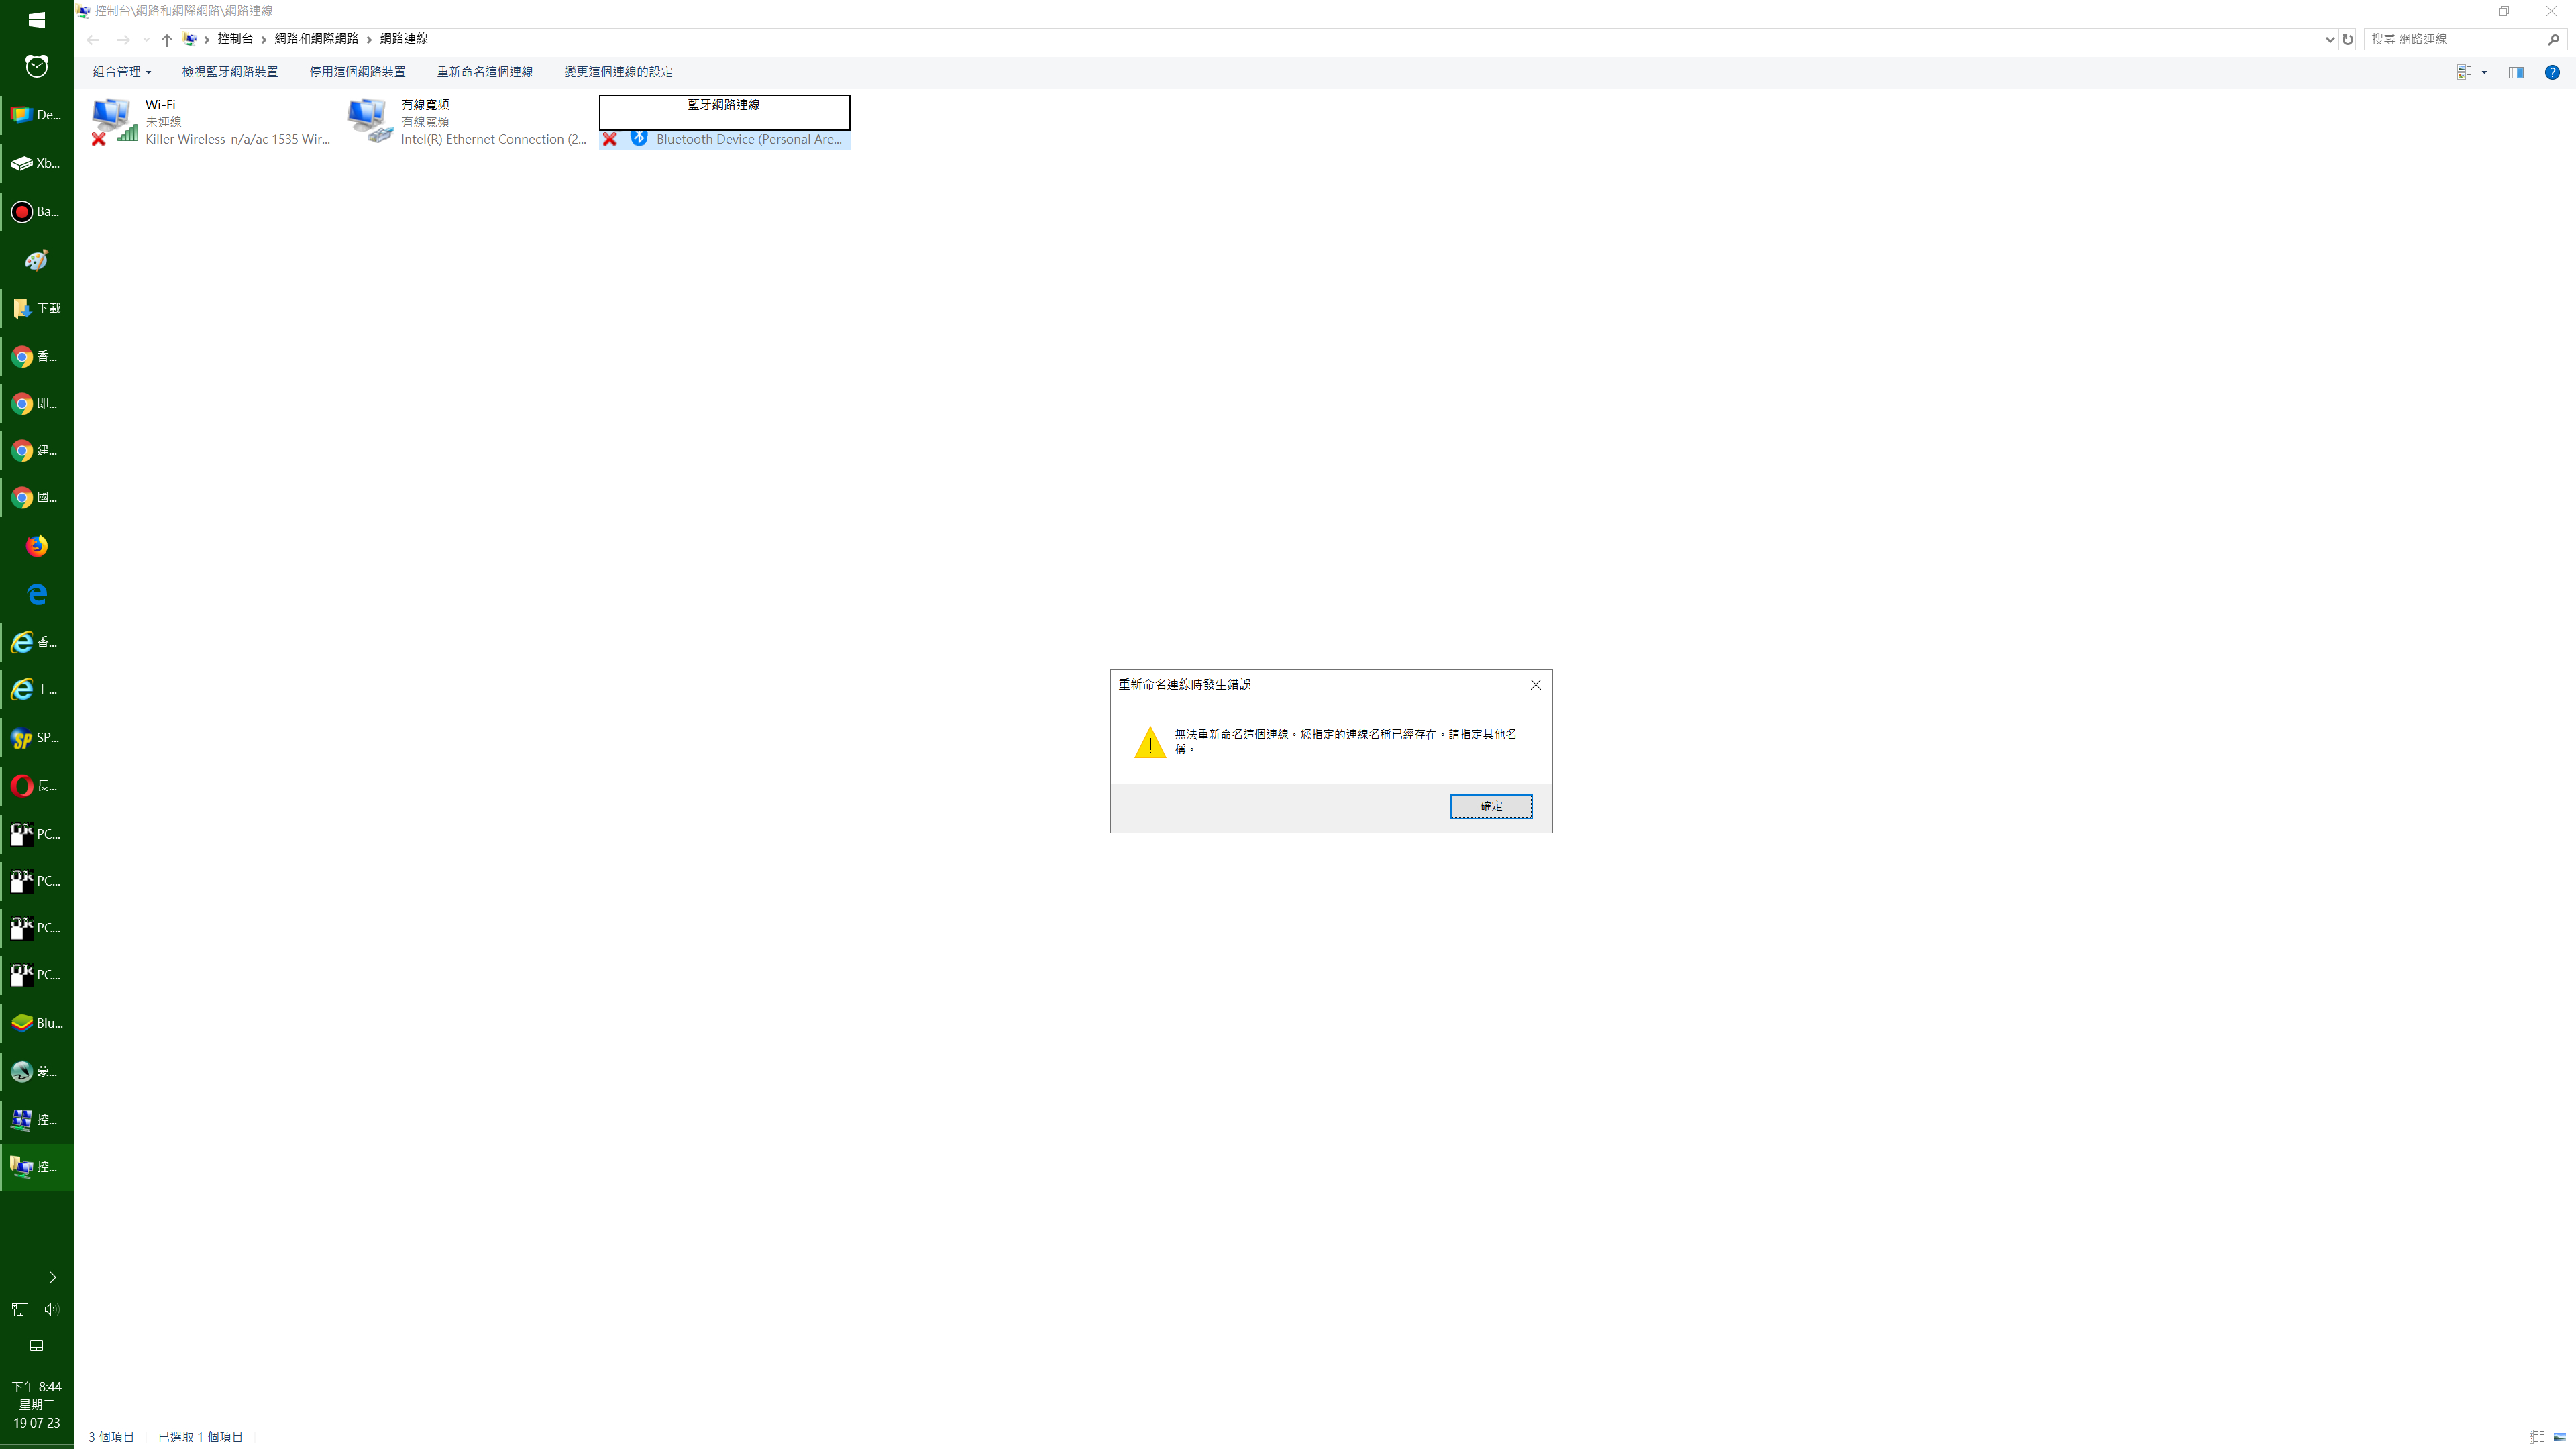Switch to details view in status bar
Image resolution: width=2576 pixels, height=1449 pixels.
pos(2536,1436)
